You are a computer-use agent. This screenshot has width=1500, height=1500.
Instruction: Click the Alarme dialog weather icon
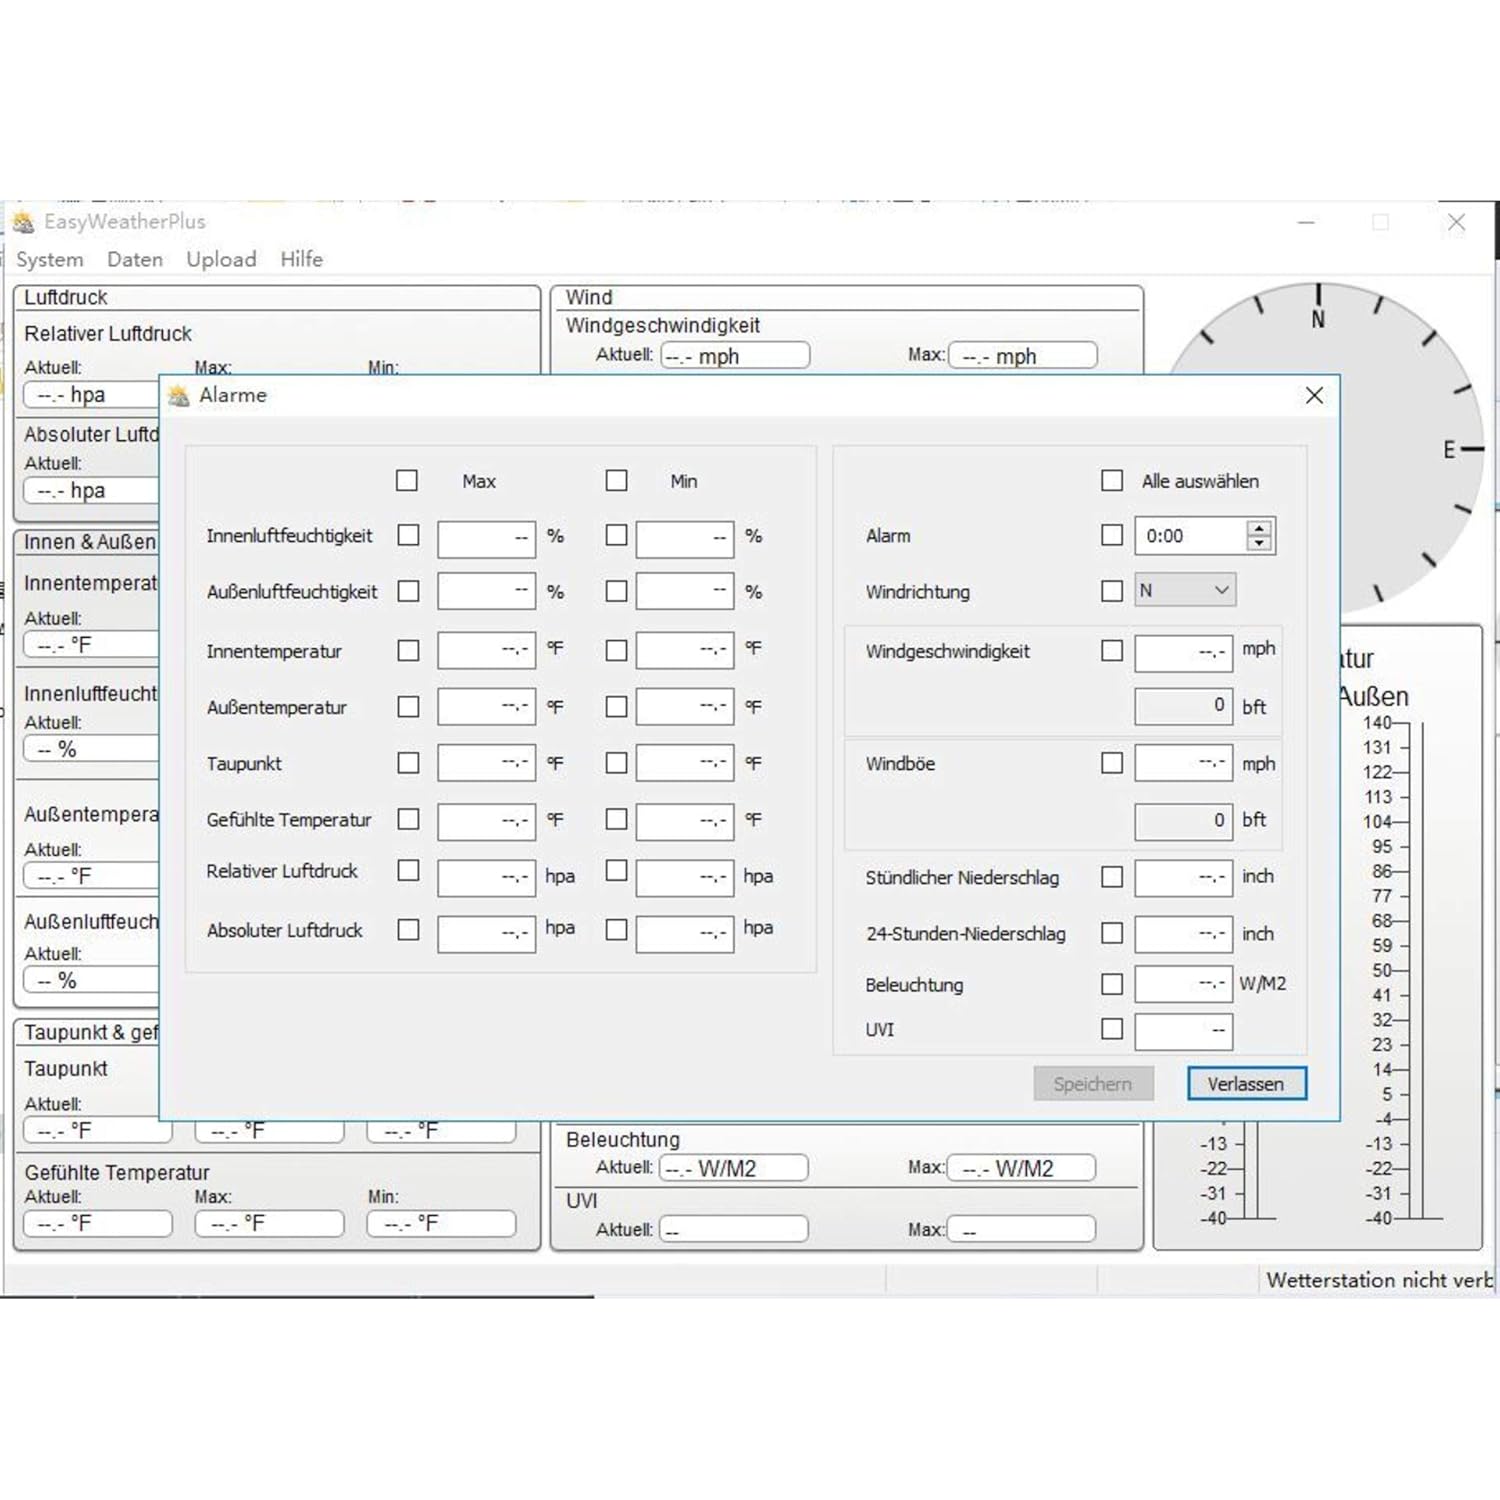point(179,395)
